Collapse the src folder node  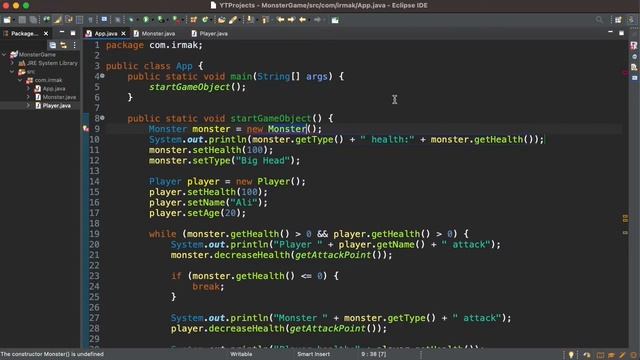pyautogui.click(x=12, y=71)
